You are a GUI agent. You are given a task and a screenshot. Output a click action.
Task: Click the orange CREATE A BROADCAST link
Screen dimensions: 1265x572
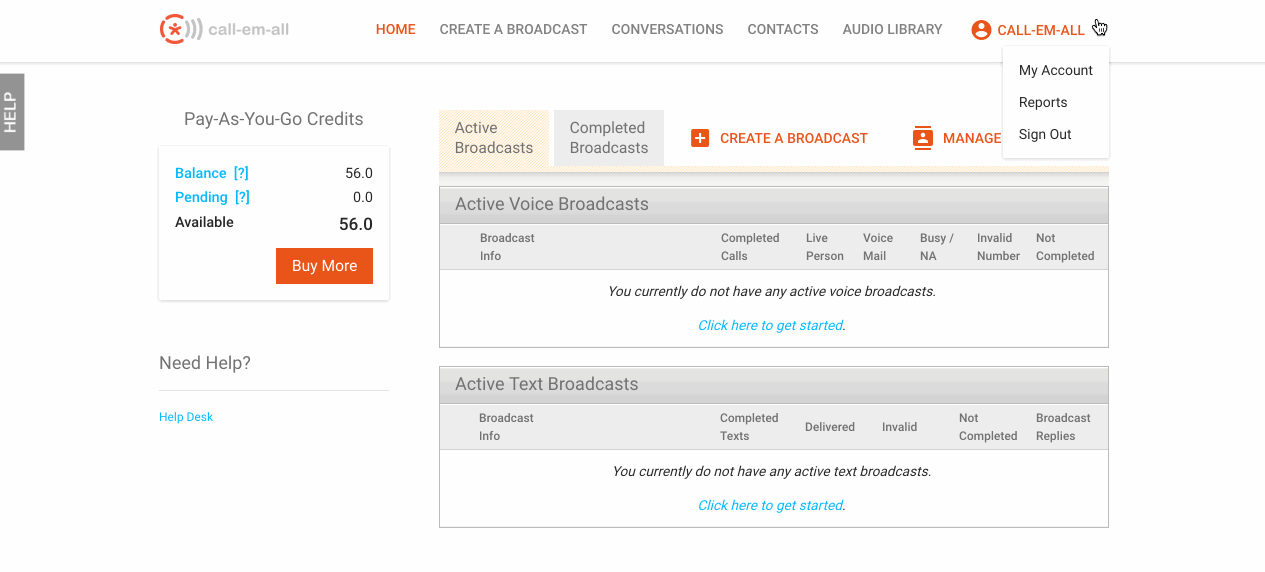(x=794, y=138)
